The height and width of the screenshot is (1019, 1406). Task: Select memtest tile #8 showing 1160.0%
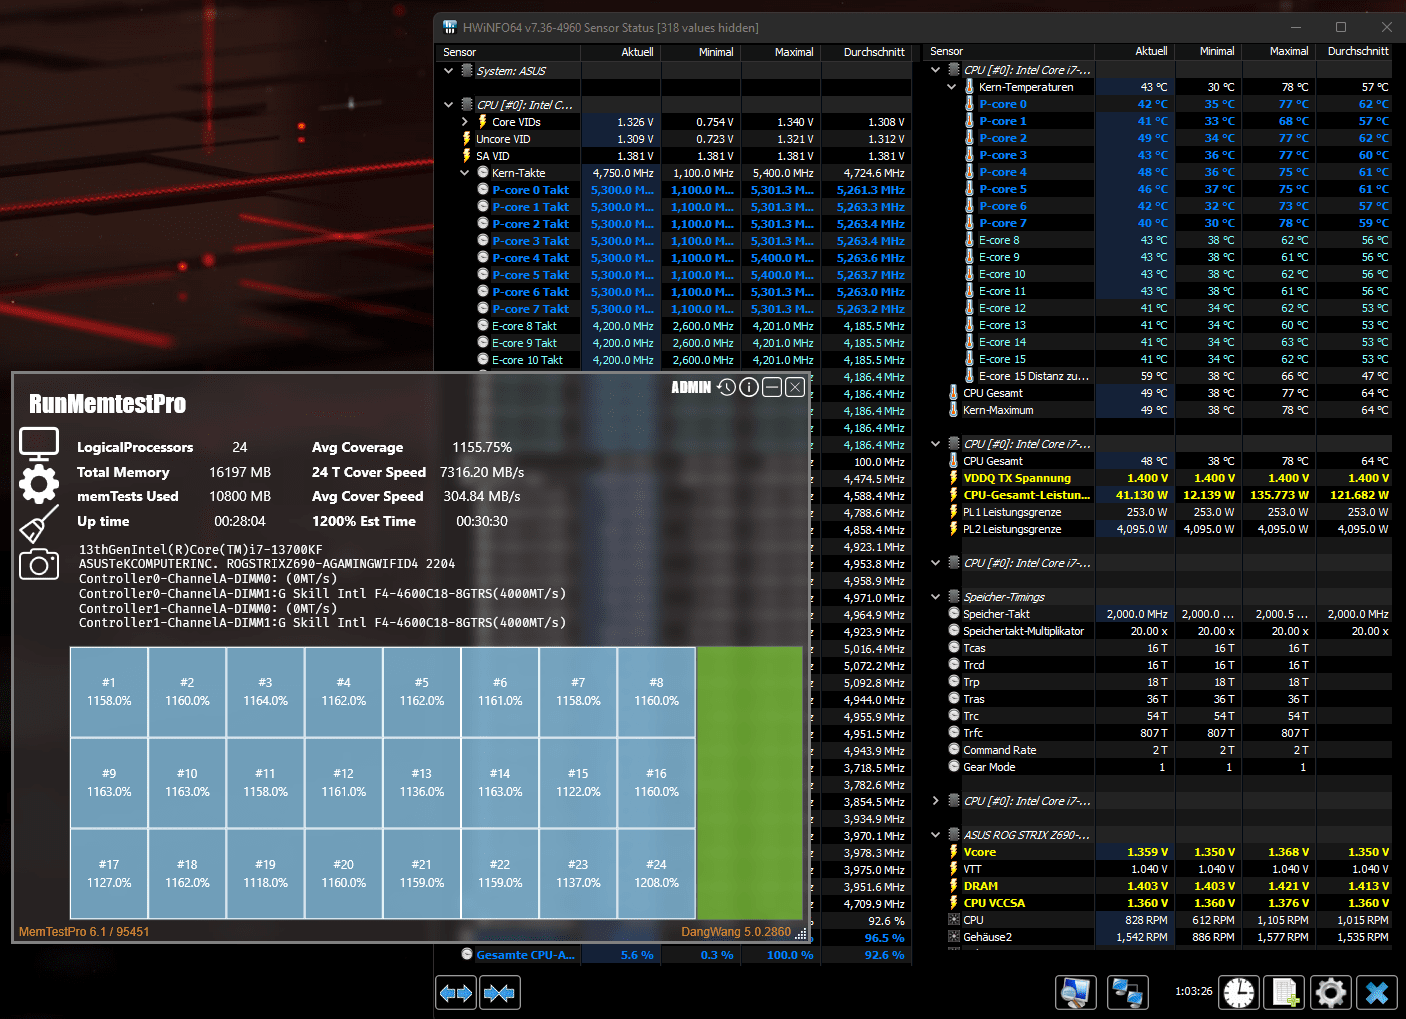[x=656, y=692]
